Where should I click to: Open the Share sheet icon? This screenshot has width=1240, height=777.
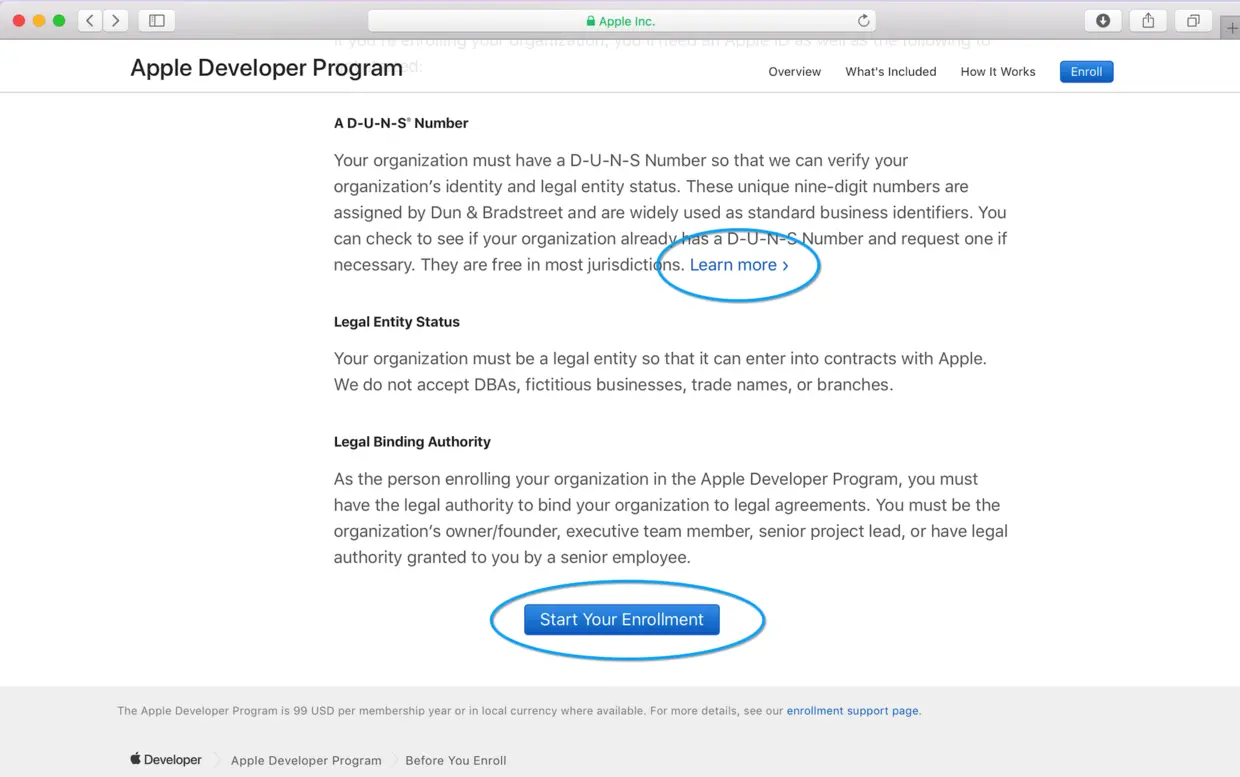(1148, 20)
